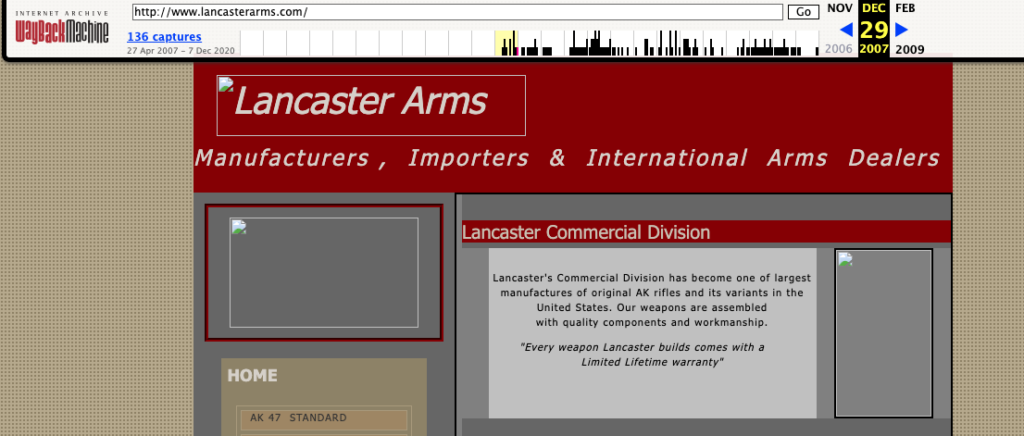The image size is (1024, 436).
Task: Click the paragraph about original AK rifles
Action: [x=652, y=300]
